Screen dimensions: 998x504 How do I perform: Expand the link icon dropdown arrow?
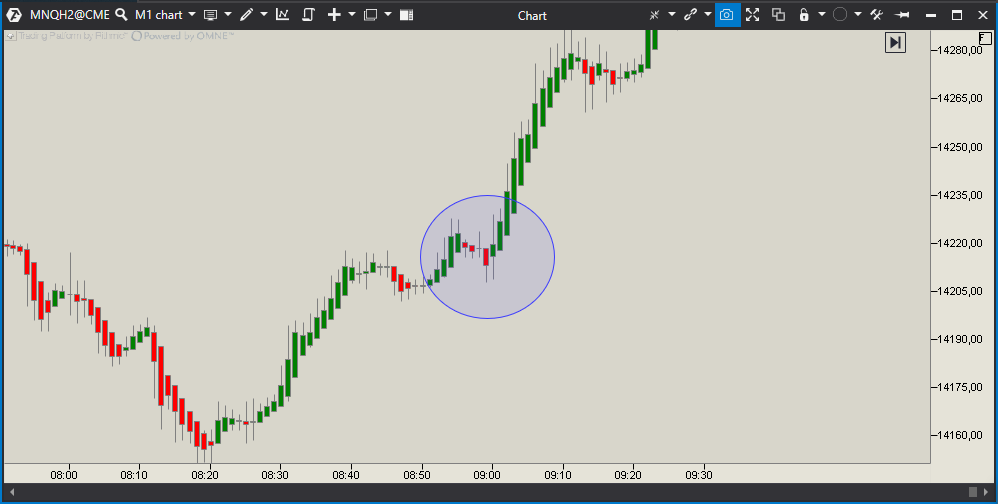coord(707,15)
